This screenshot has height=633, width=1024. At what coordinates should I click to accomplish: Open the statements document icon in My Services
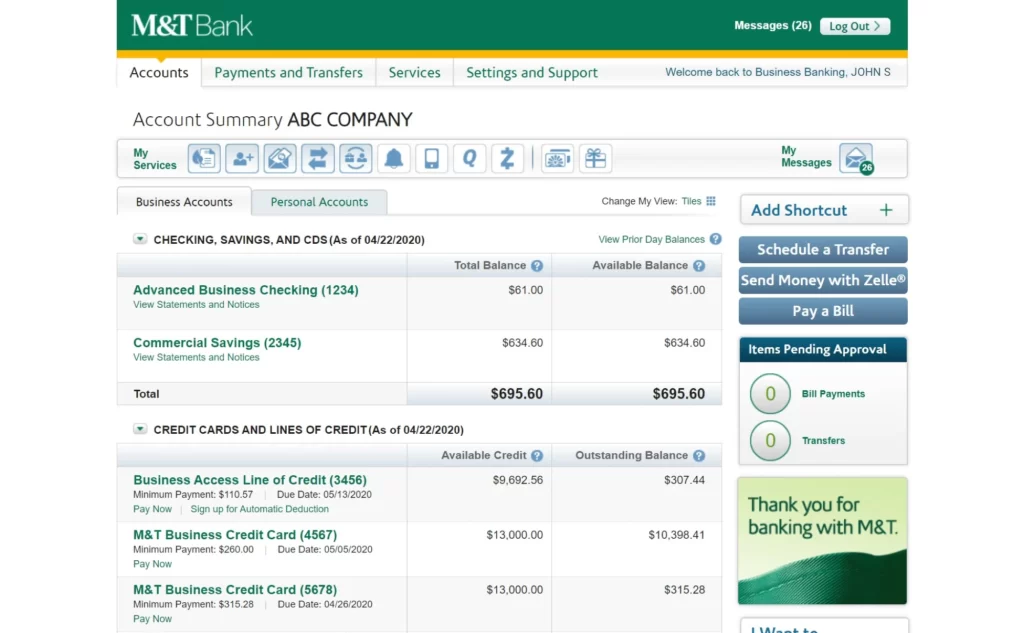[204, 158]
